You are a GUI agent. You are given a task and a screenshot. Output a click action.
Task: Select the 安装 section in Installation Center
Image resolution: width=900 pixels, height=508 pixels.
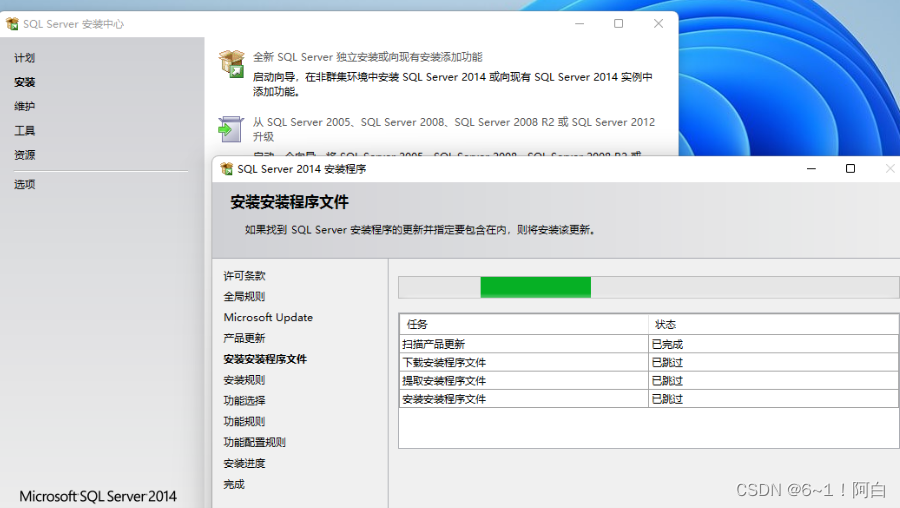click(25, 82)
